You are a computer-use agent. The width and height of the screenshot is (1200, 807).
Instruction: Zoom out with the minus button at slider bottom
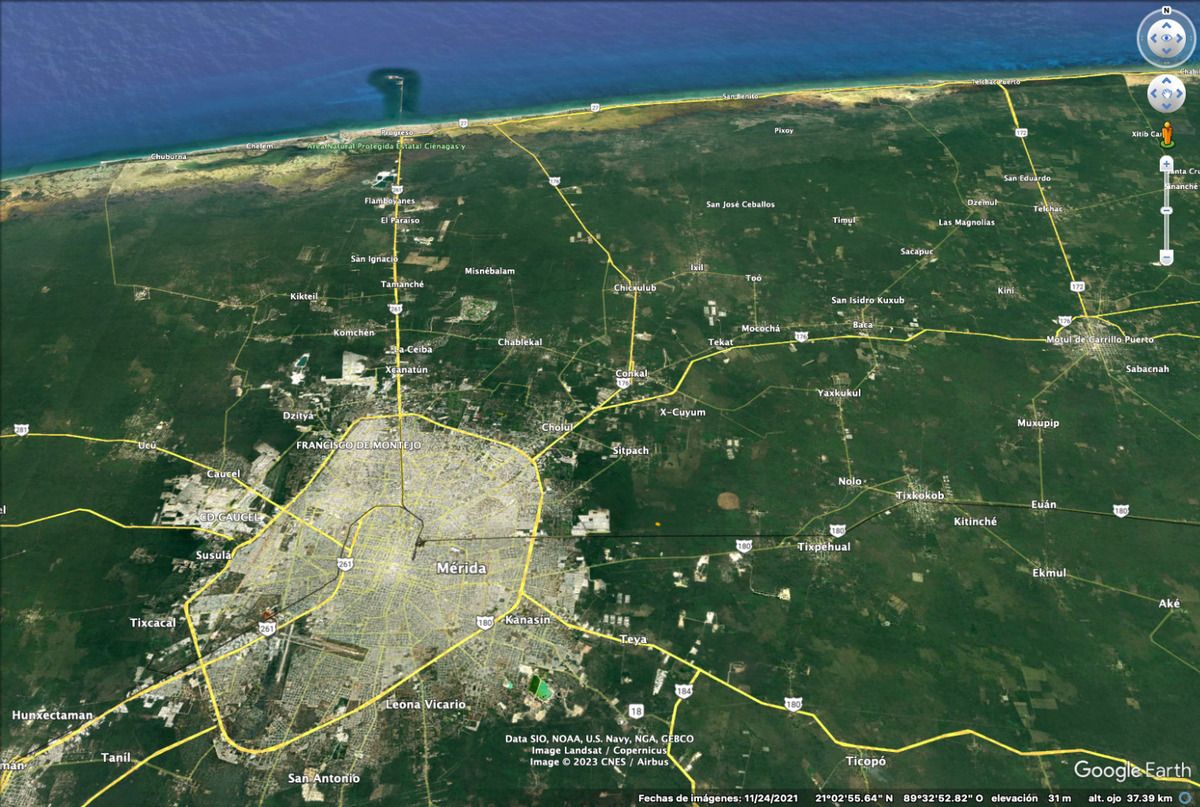[x=1166, y=258]
